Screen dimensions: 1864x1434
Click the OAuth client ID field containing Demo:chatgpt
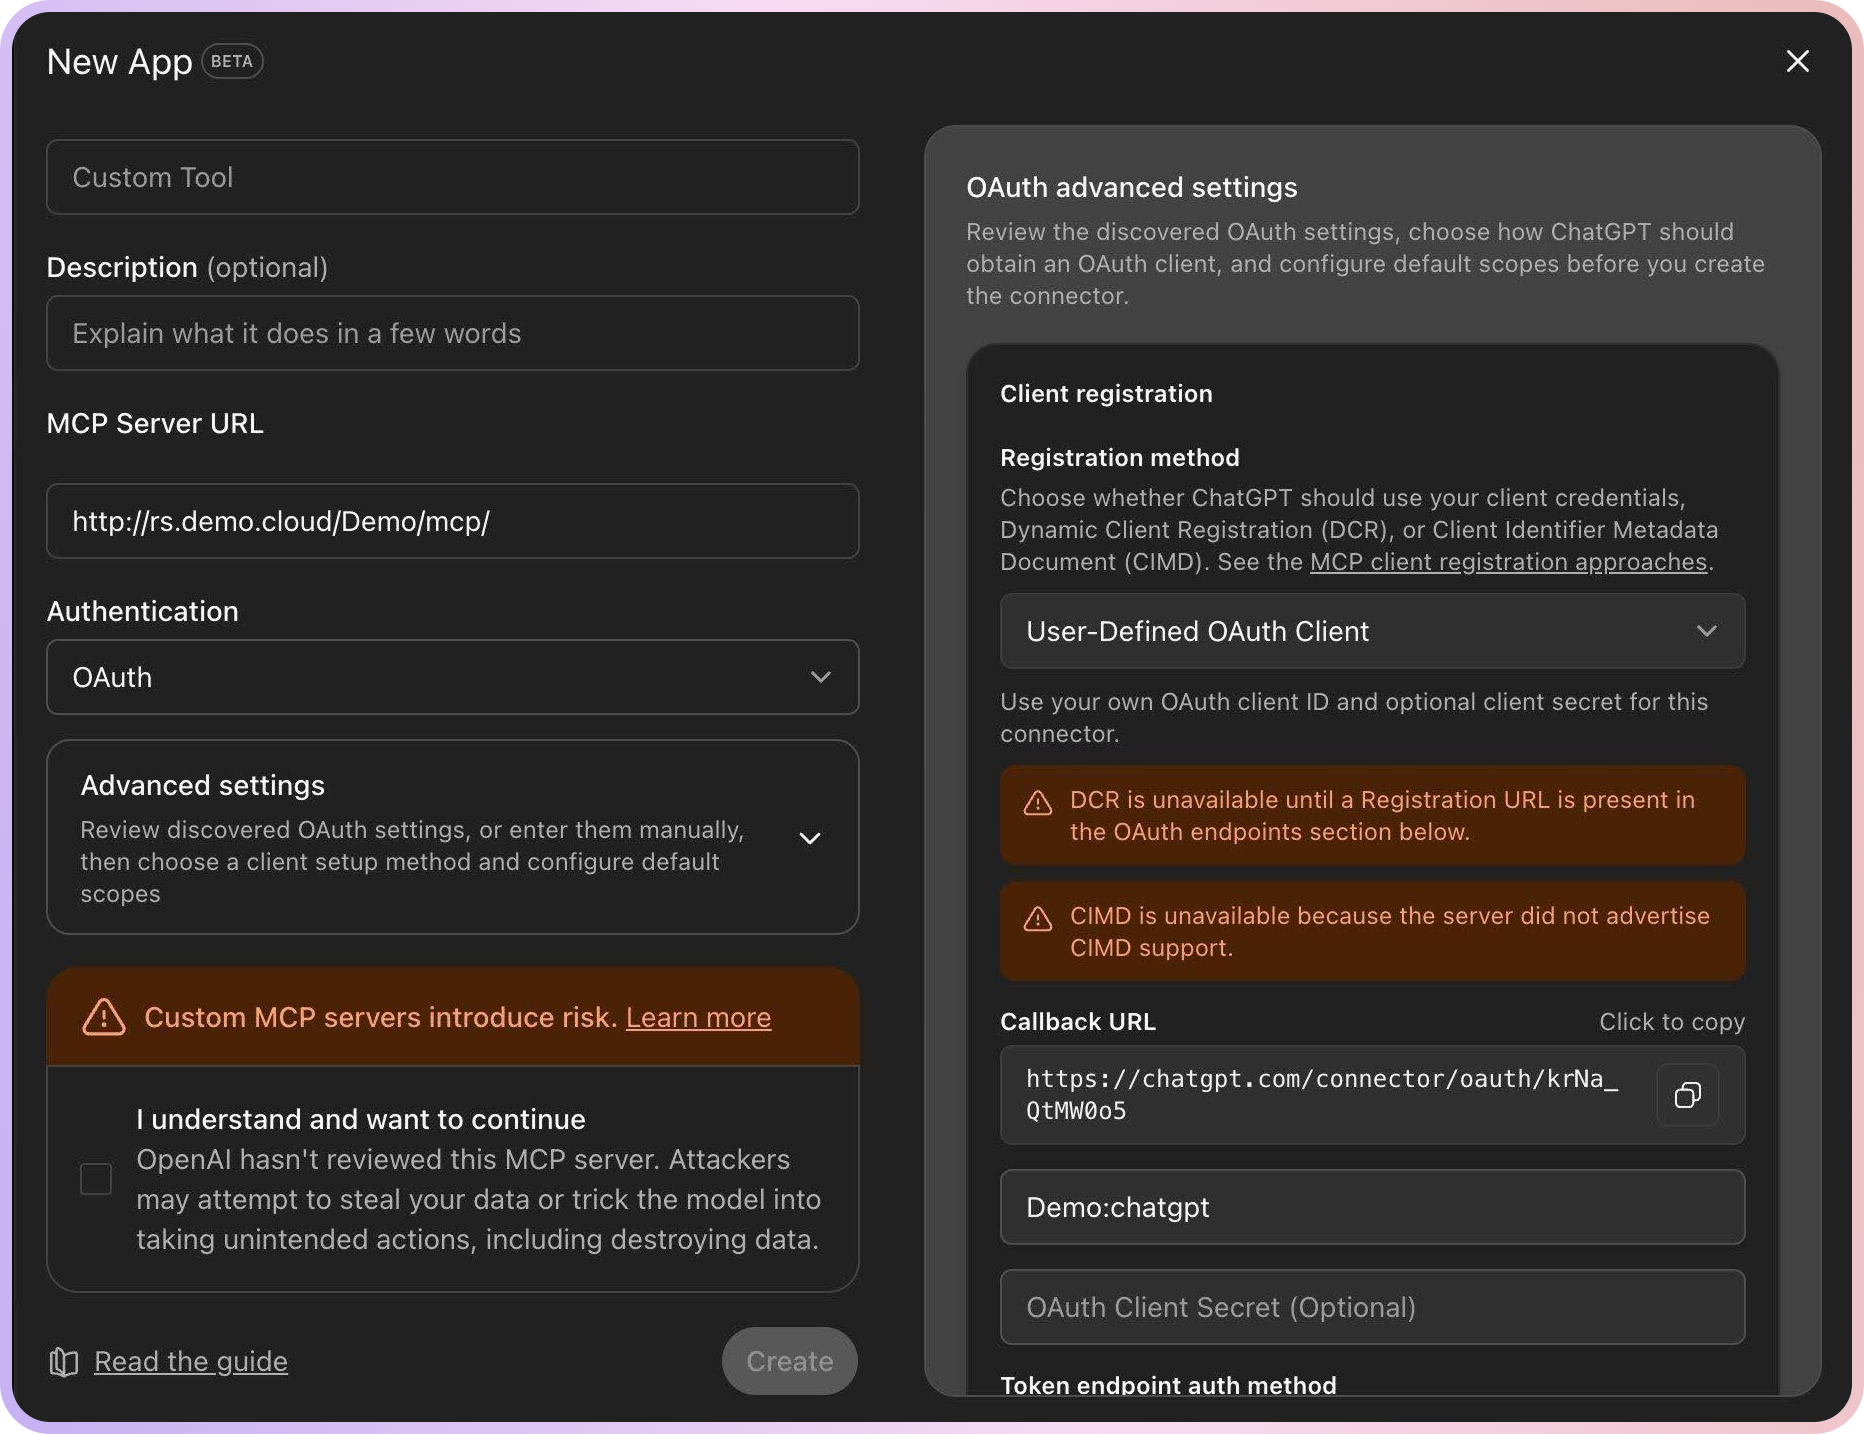(1373, 1207)
